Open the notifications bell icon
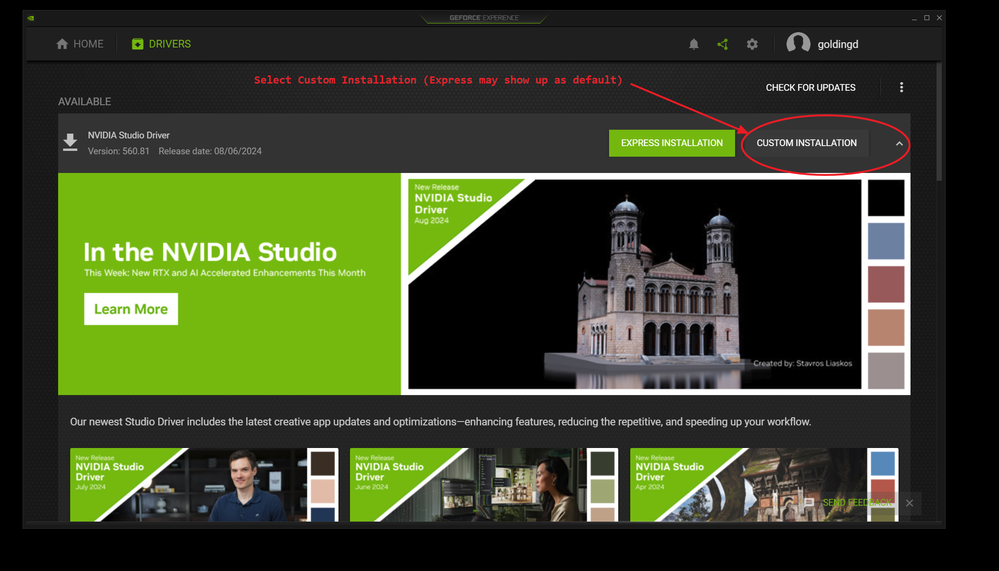This screenshot has height=571, width=999. click(694, 44)
